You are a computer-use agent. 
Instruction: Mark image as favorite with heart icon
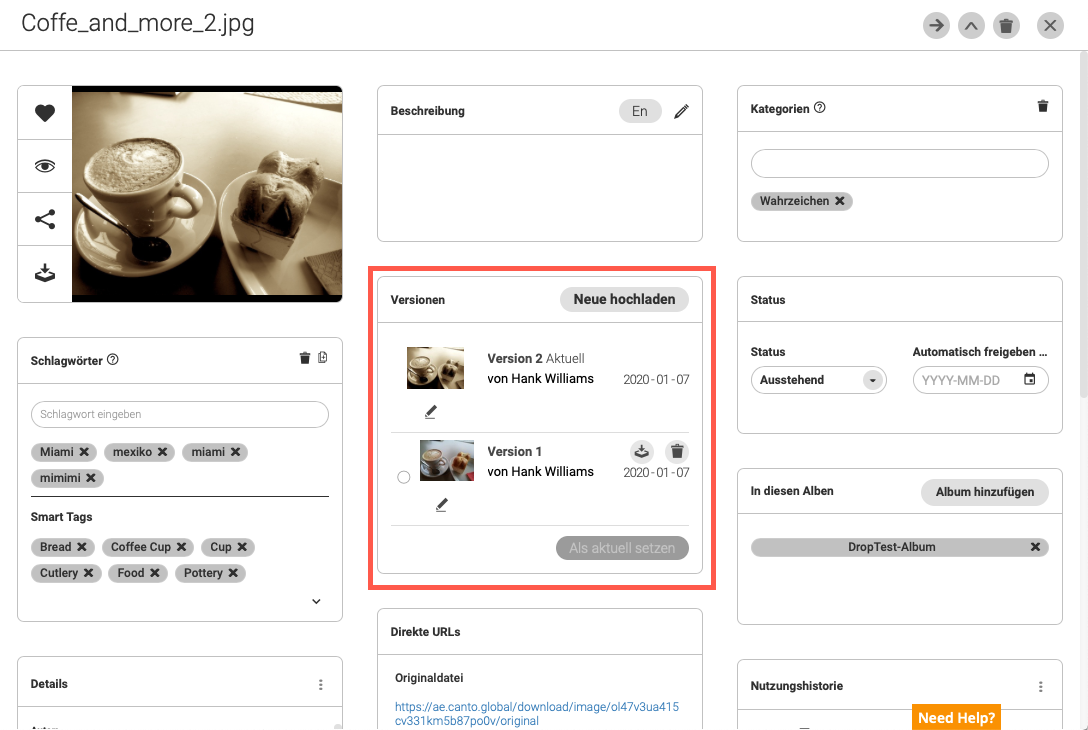tap(45, 112)
